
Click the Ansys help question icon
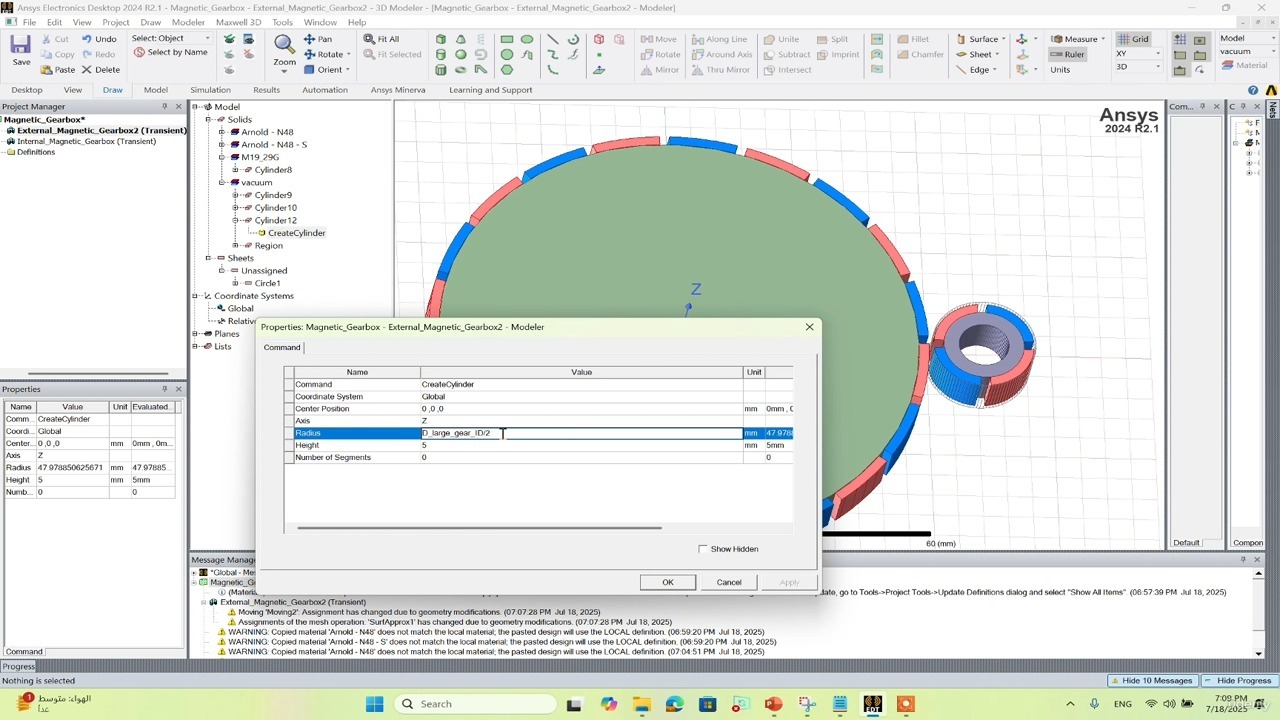coord(1253,90)
